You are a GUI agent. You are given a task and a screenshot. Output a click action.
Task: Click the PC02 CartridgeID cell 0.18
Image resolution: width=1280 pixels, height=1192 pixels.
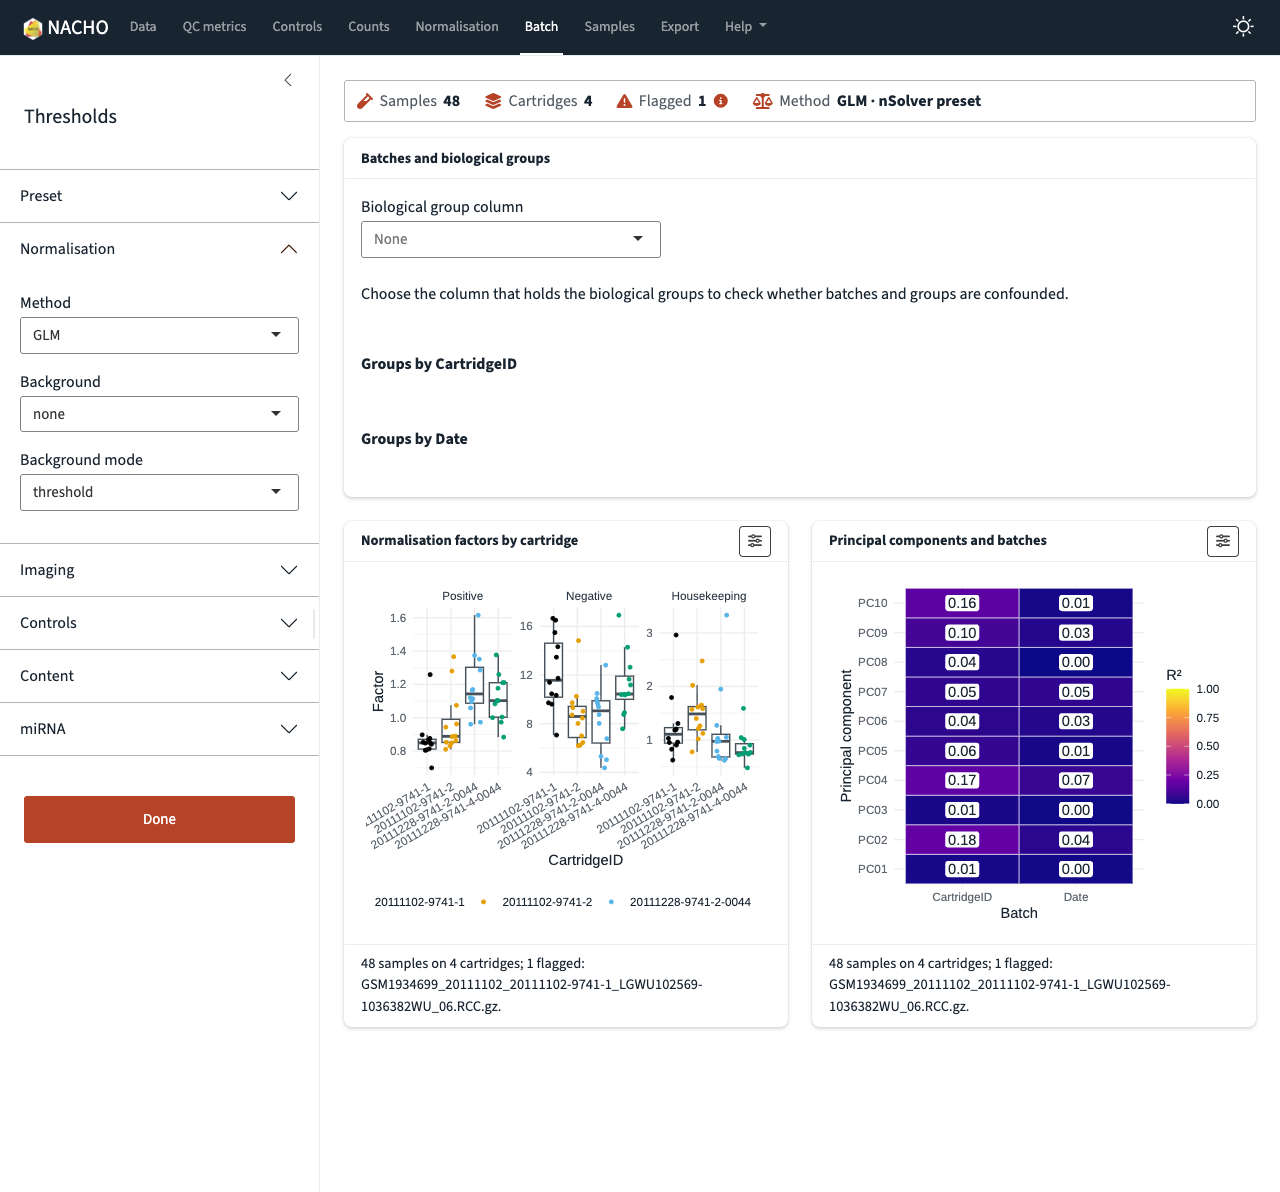tap(962, 840)
